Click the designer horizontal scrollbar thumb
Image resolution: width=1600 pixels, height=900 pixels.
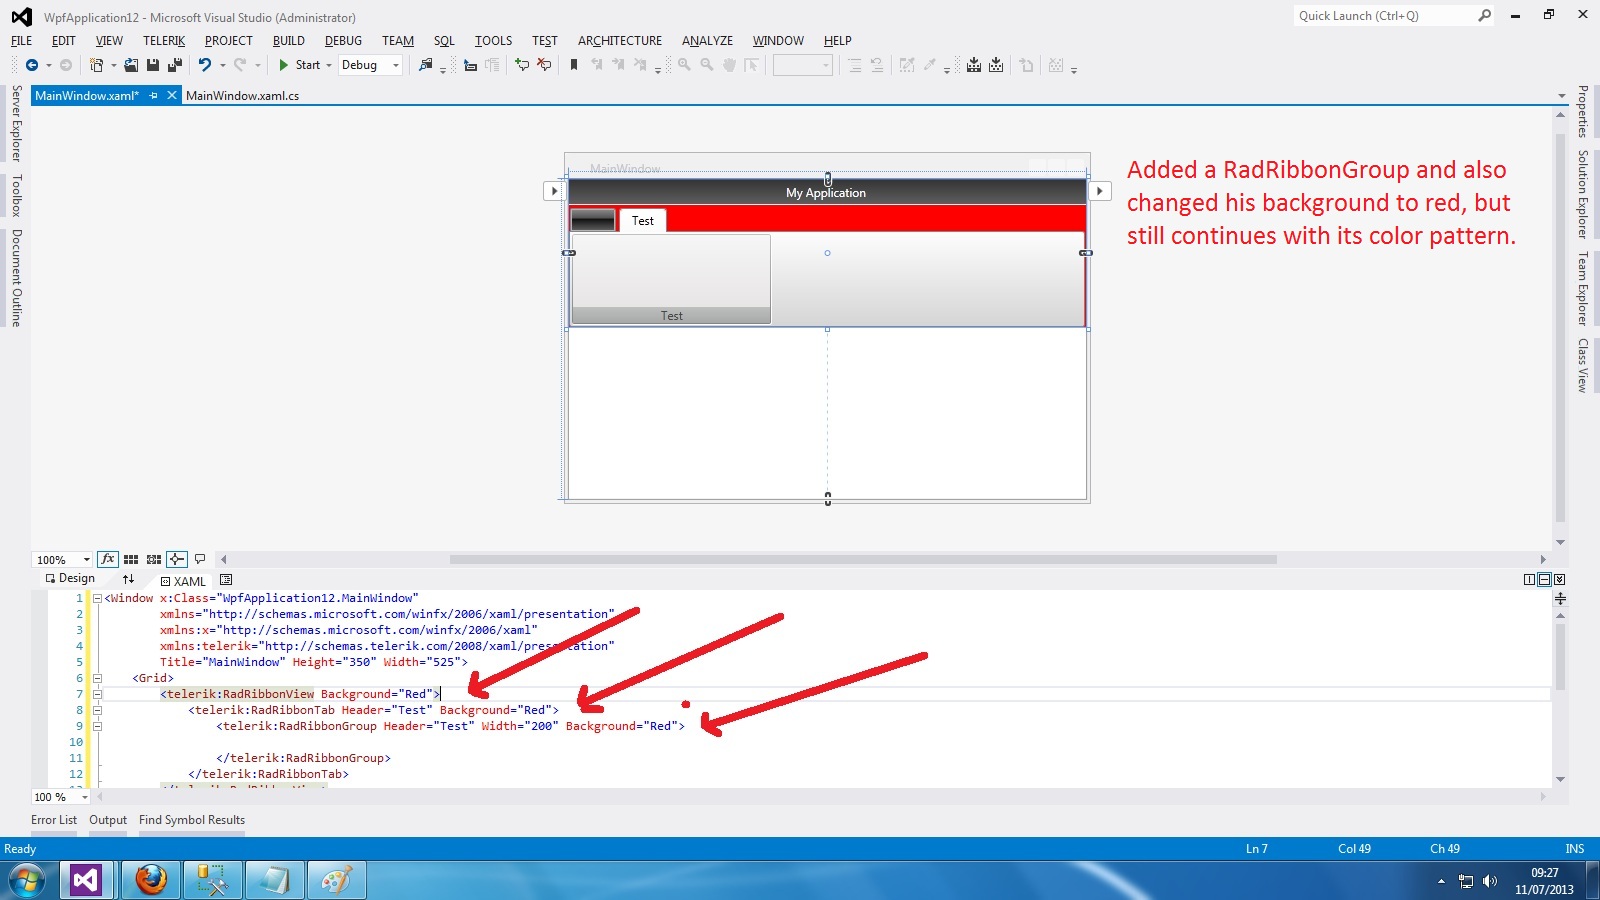point(863,559)
